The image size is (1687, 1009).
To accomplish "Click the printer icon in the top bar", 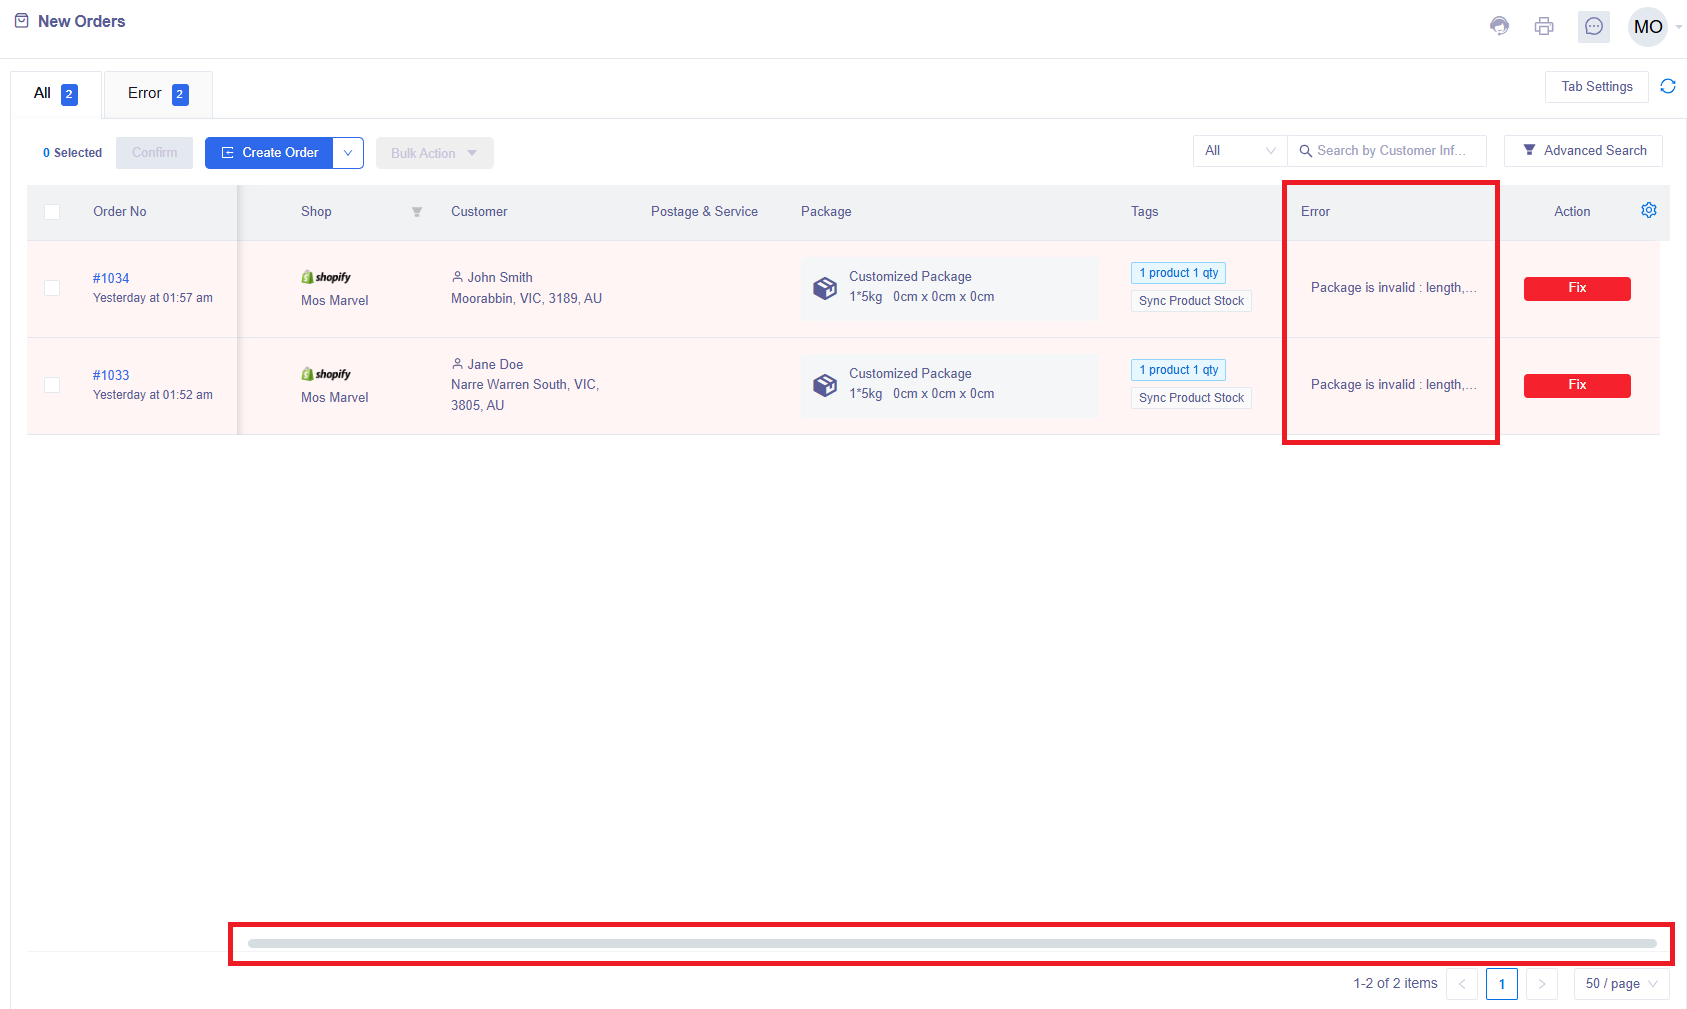I will click(1544, 26).
